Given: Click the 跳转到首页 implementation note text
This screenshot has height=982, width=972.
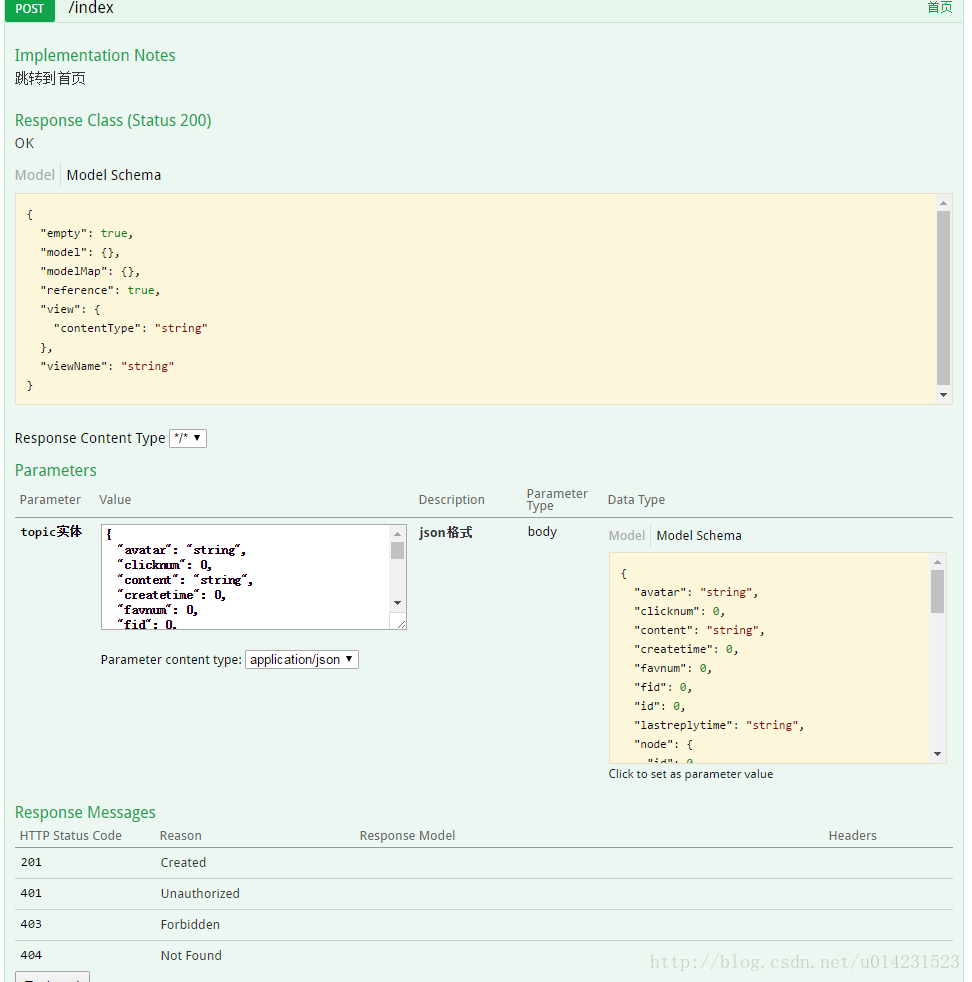Looking at the screenshot, I should (x=50, y=78).
